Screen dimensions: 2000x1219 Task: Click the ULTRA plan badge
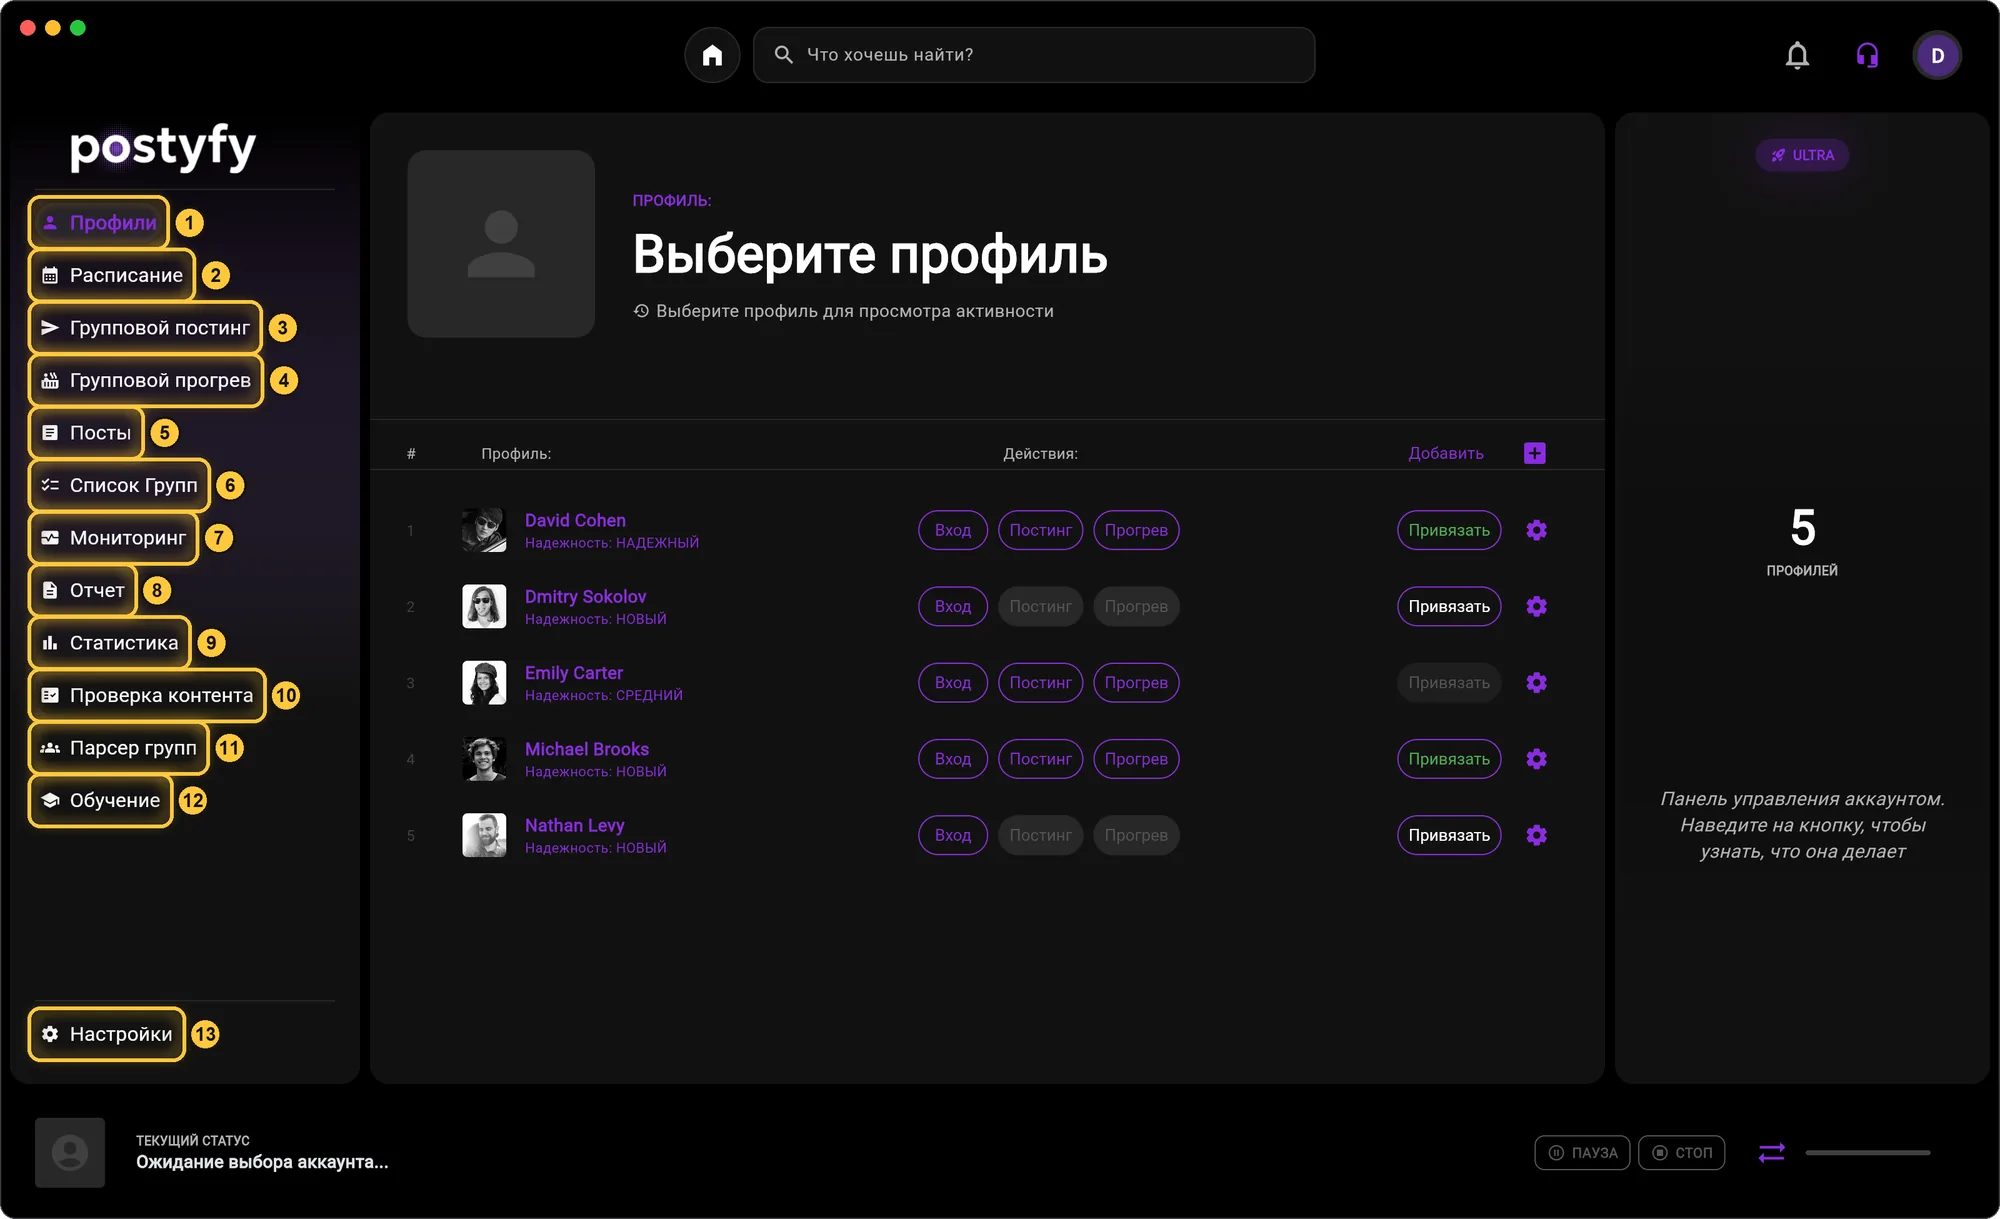(1802, 155)
